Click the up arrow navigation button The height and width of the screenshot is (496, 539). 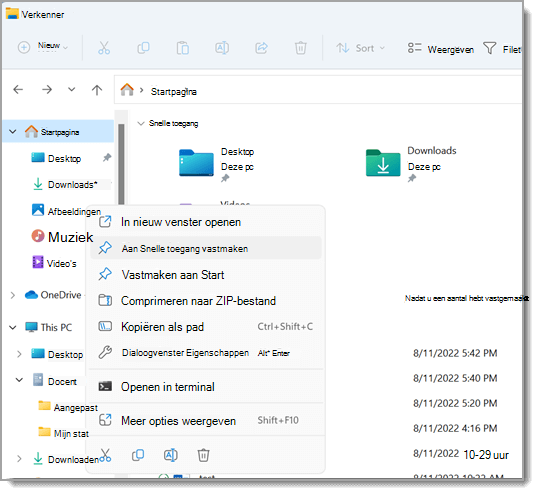[97, 90]
